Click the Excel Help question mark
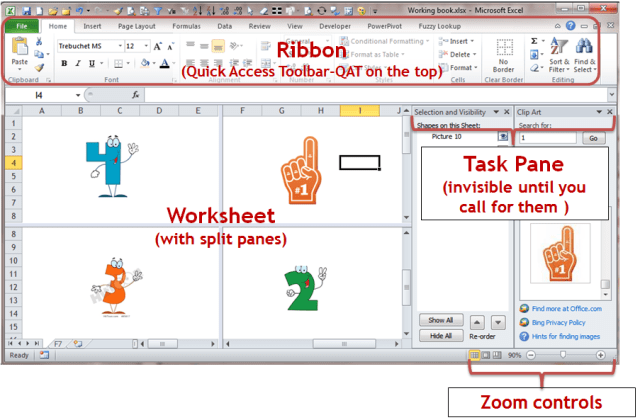 (570, 26)
